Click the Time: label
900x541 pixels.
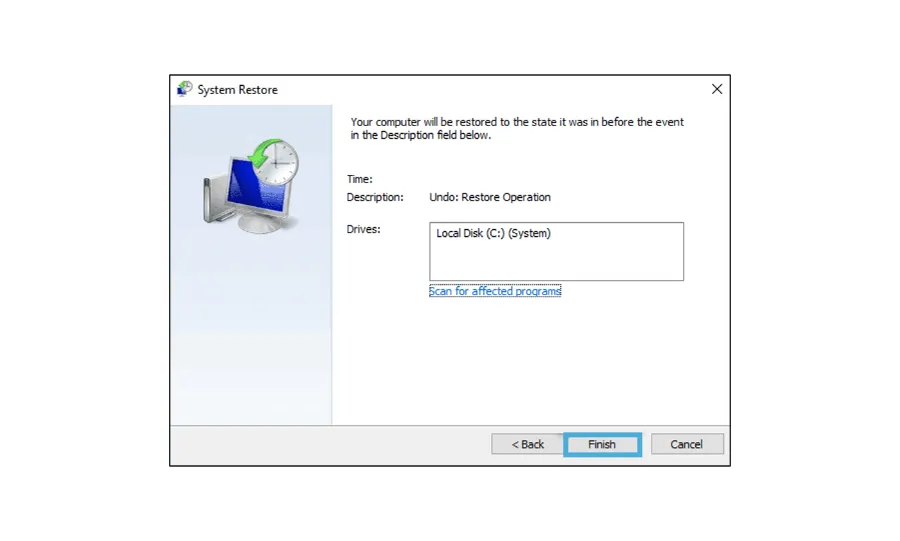(359, 180)
